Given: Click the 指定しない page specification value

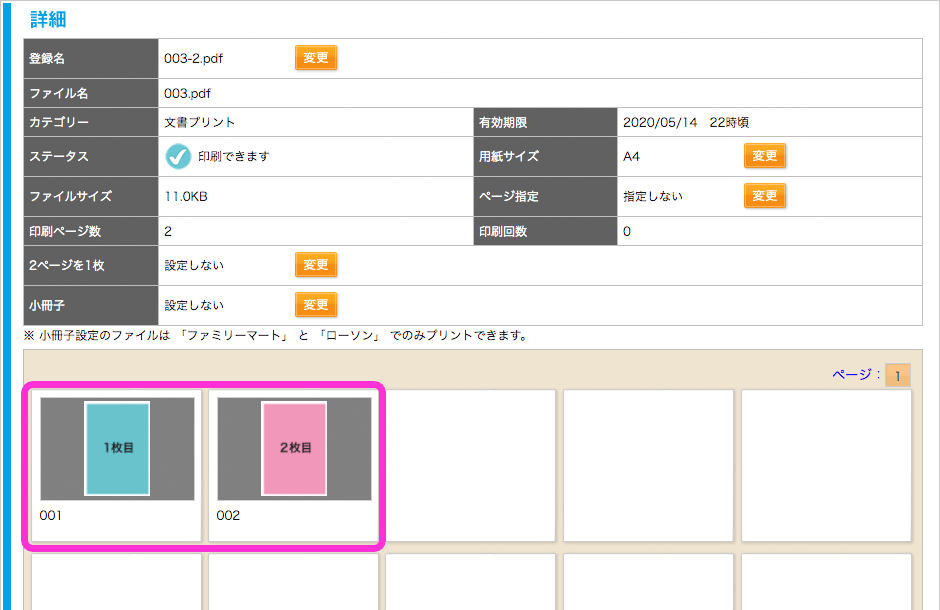Looking at the screenshot, I should (x=653, y=197).
